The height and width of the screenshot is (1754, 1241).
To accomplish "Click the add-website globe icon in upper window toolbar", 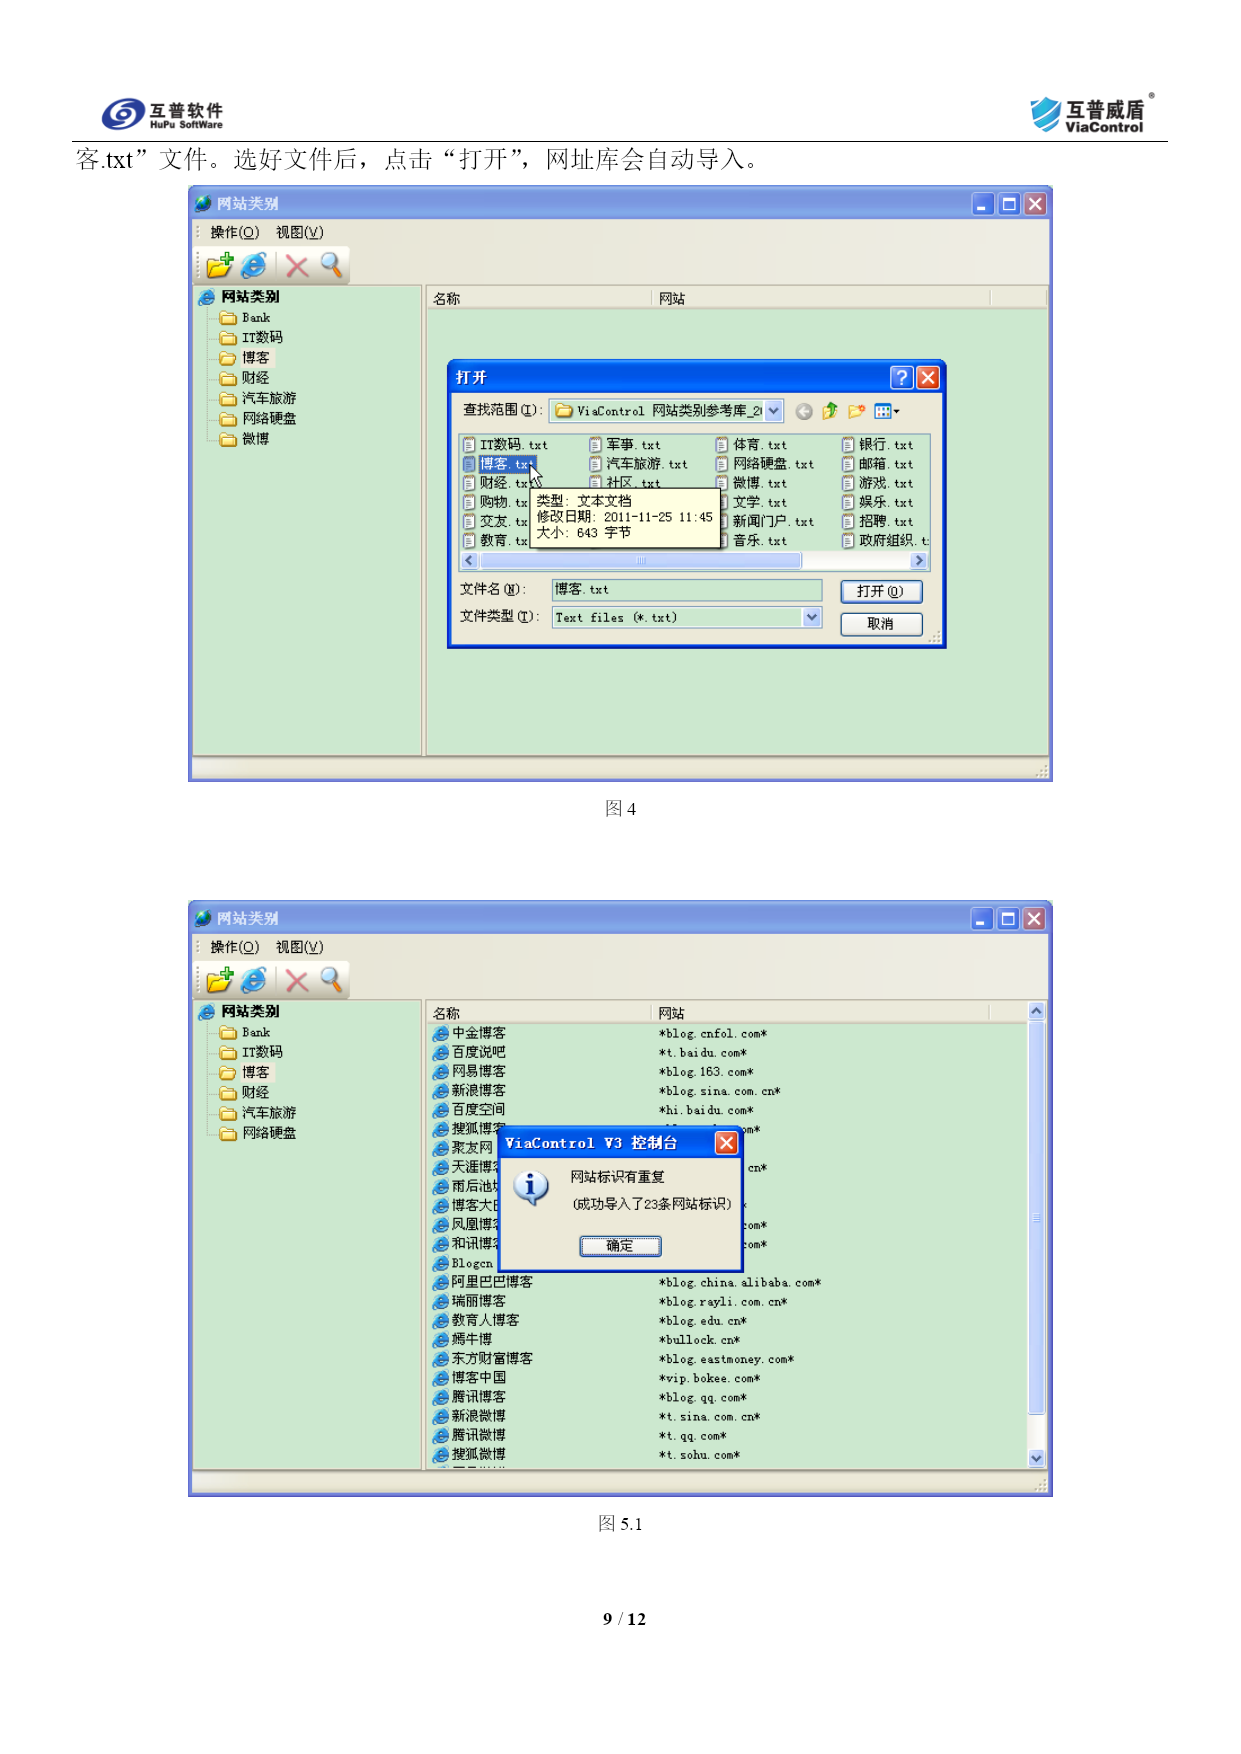I will [255, 266].
